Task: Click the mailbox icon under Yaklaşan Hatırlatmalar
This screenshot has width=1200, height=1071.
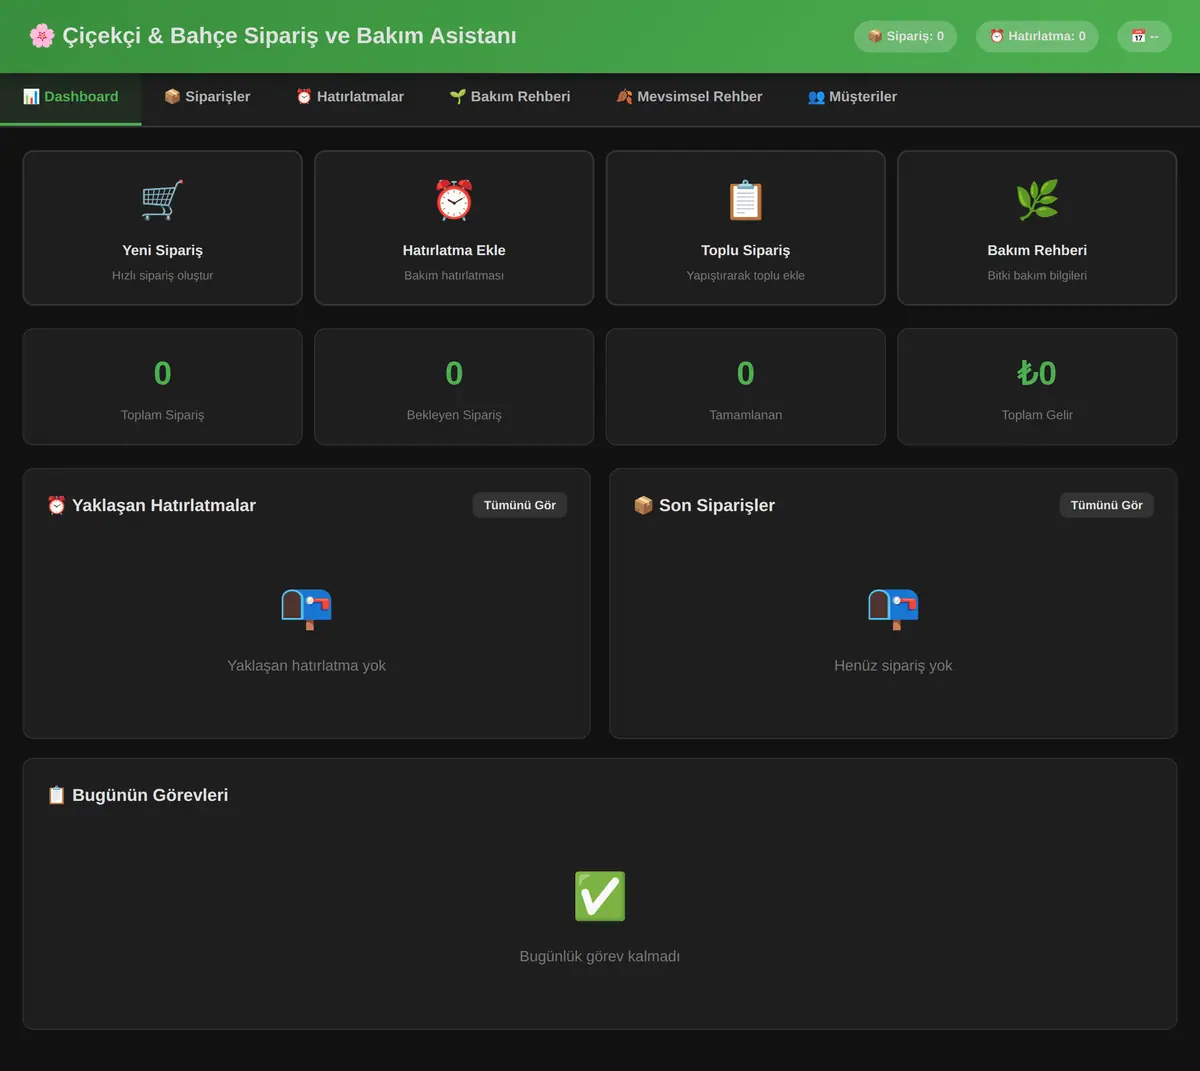Action: (x=306, y=607)
